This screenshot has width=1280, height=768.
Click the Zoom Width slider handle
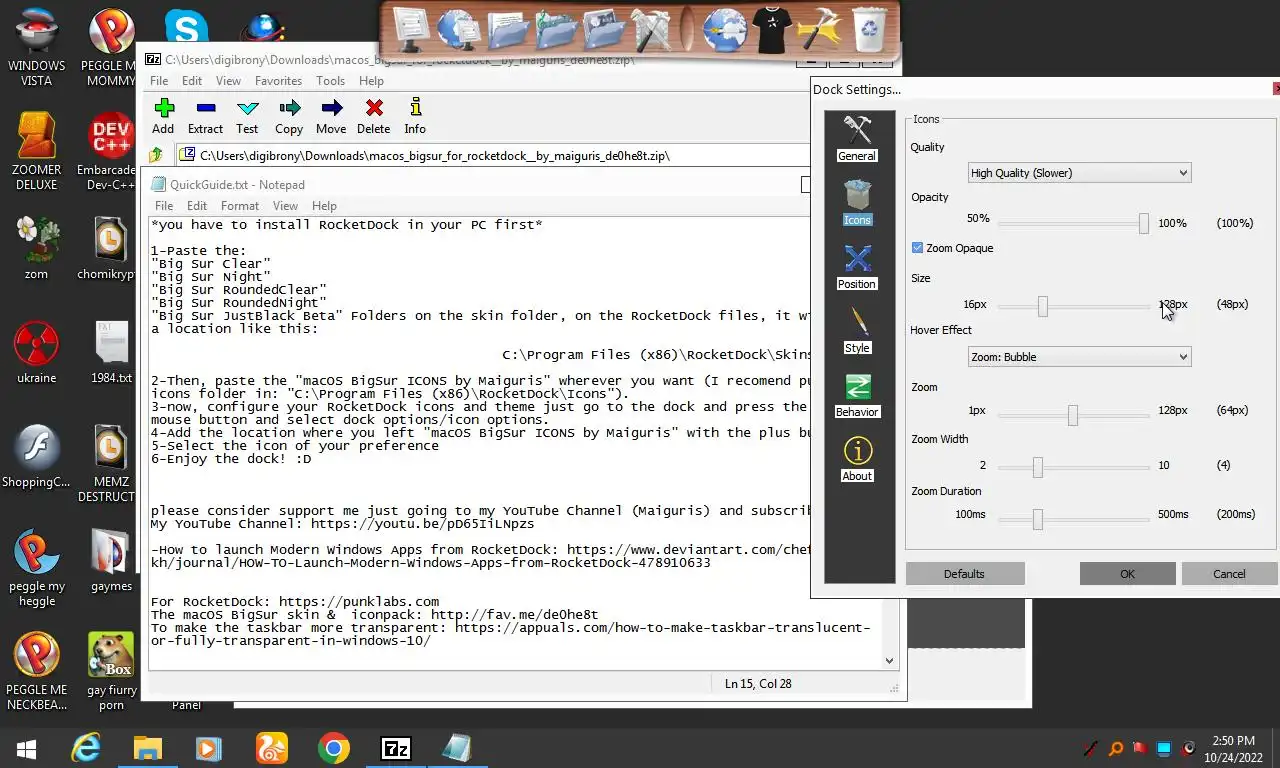(x=1038, y=467)
